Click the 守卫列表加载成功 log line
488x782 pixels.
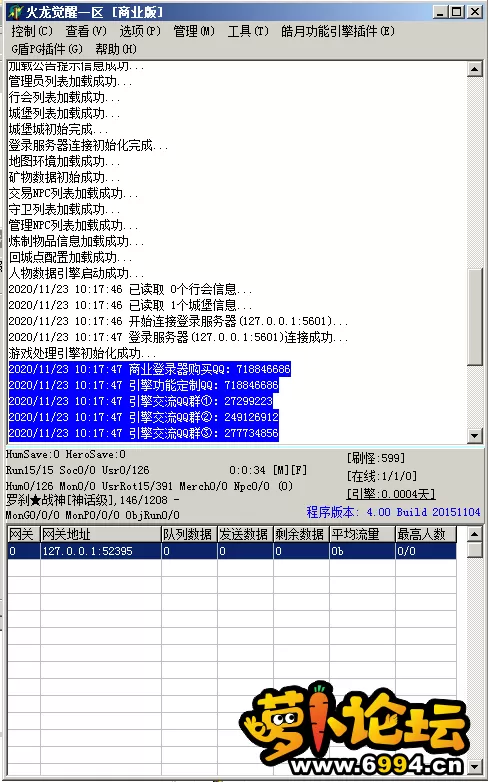click(64, 209)
